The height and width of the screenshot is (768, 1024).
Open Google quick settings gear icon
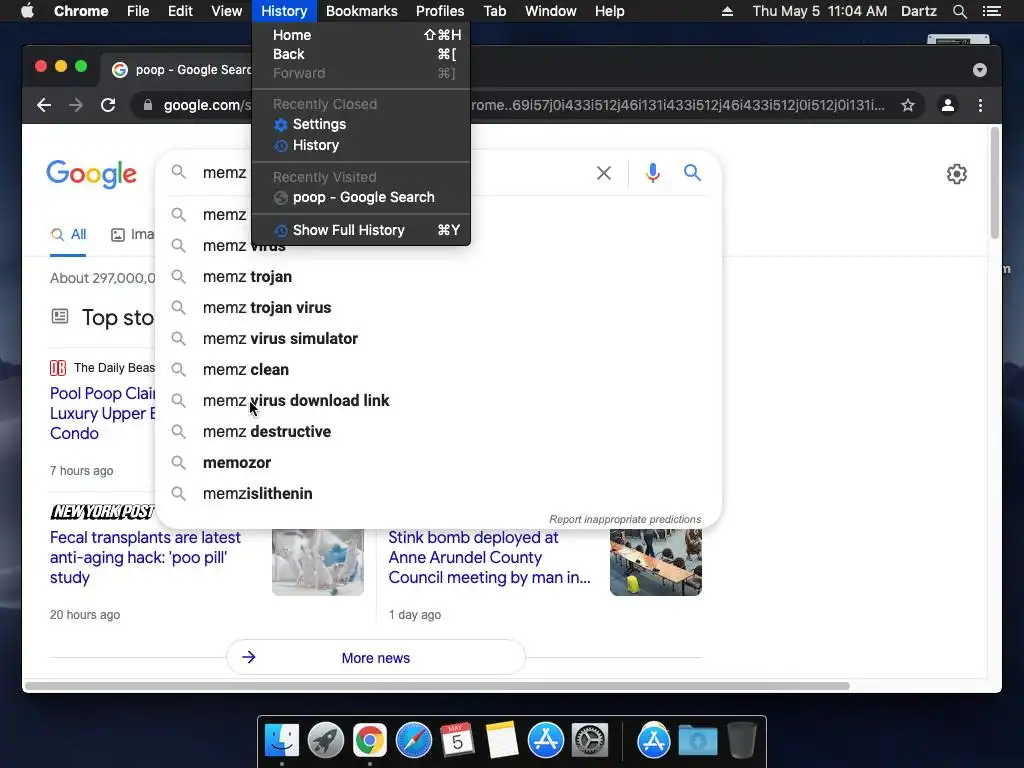[957, 174]
